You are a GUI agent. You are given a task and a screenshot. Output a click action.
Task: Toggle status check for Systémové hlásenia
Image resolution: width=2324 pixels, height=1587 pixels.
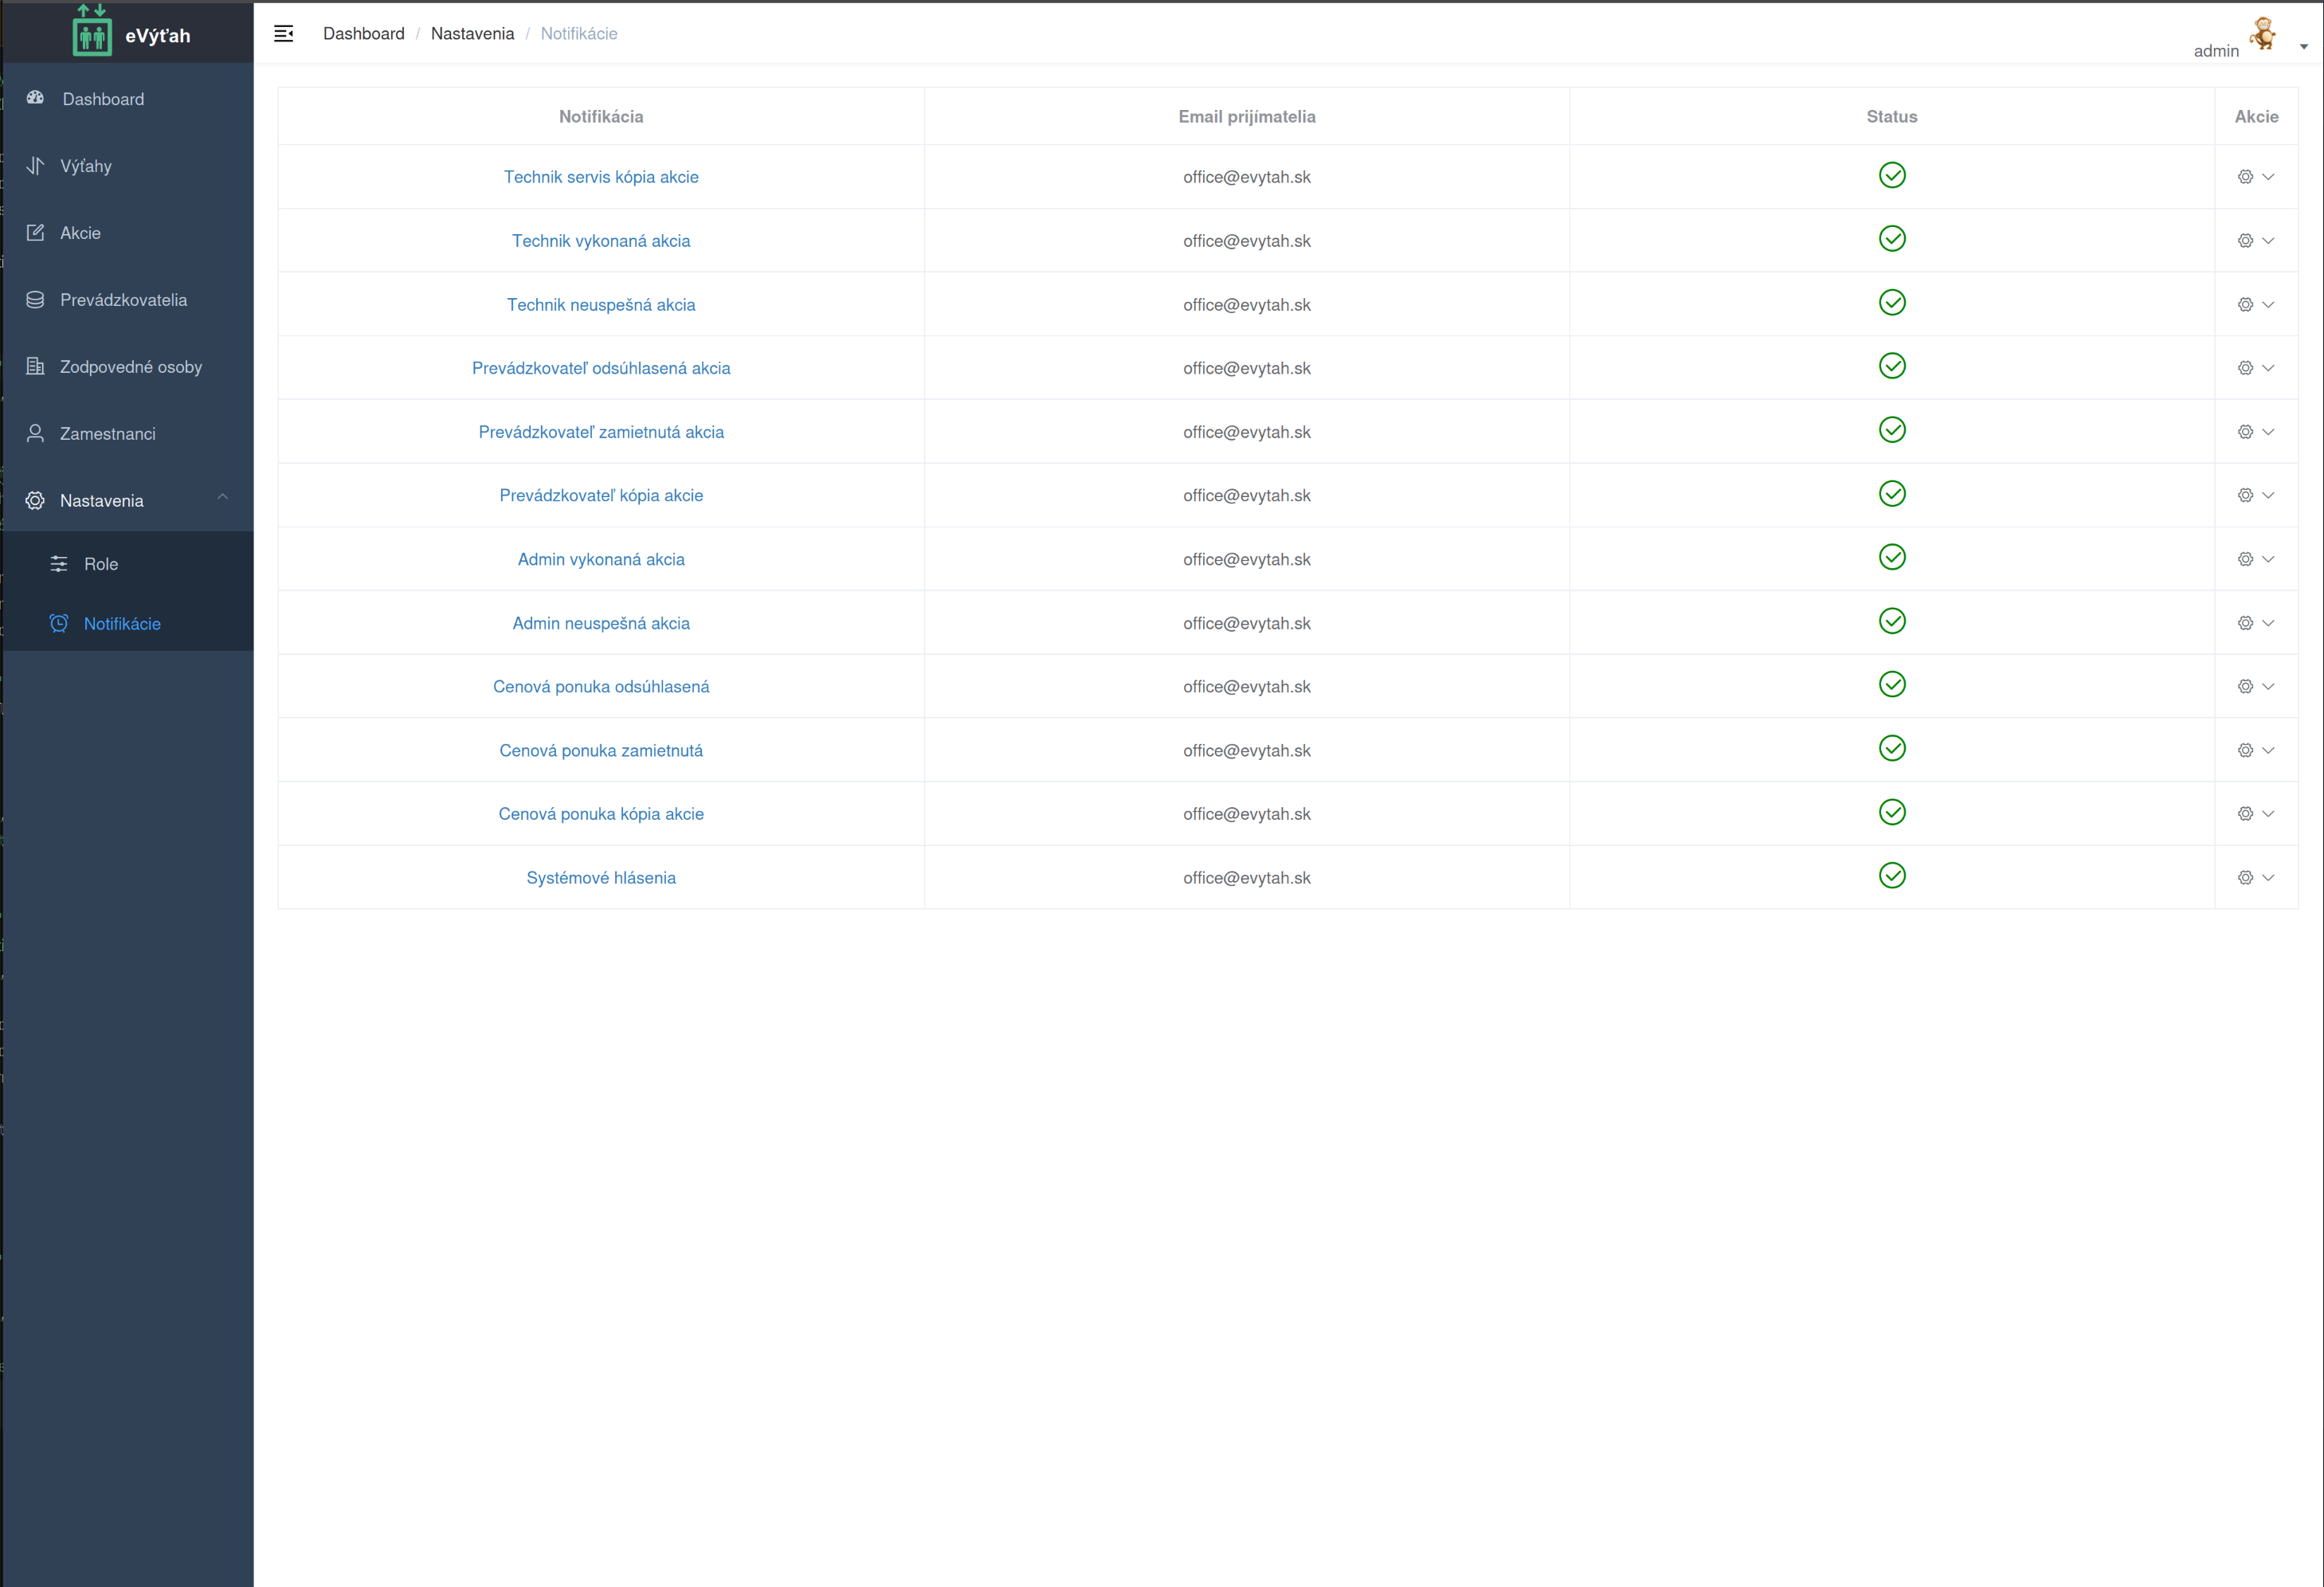[1891, 876]
